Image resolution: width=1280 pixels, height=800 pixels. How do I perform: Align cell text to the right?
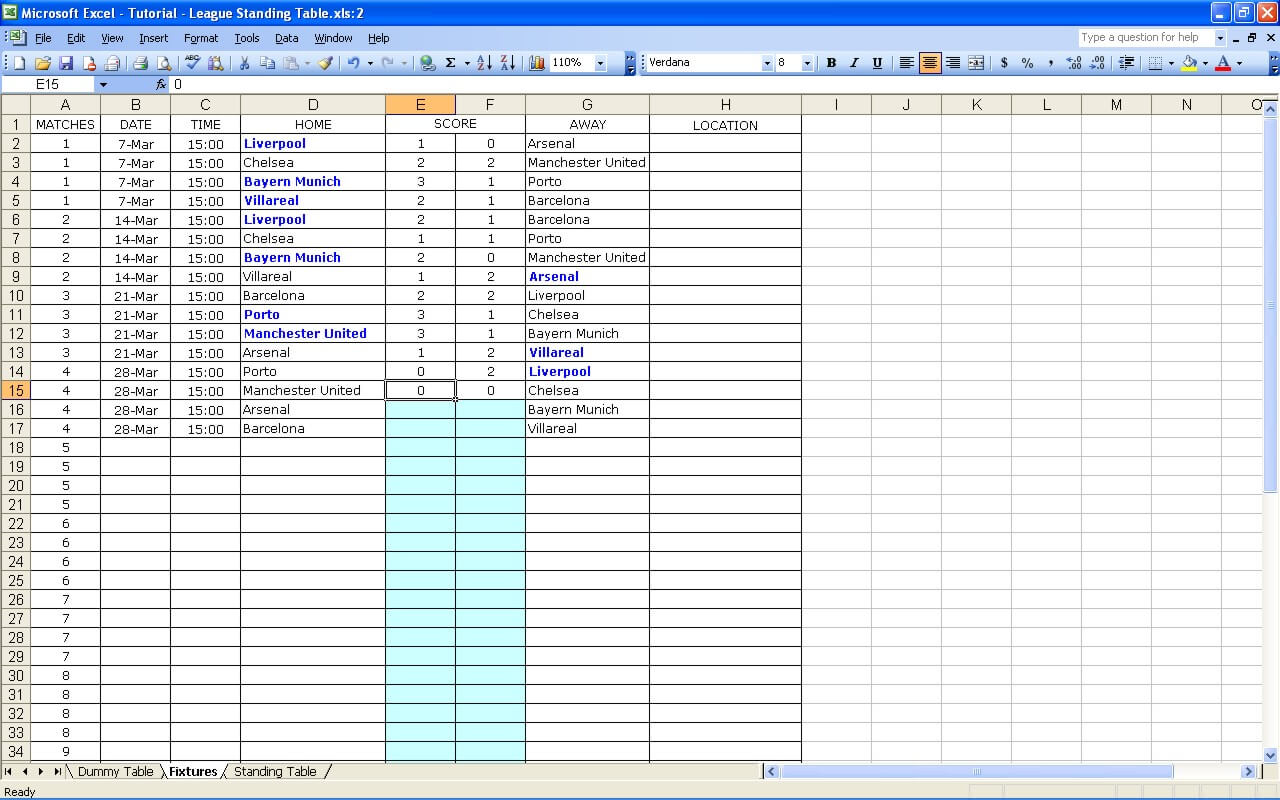tap(953, 63)
